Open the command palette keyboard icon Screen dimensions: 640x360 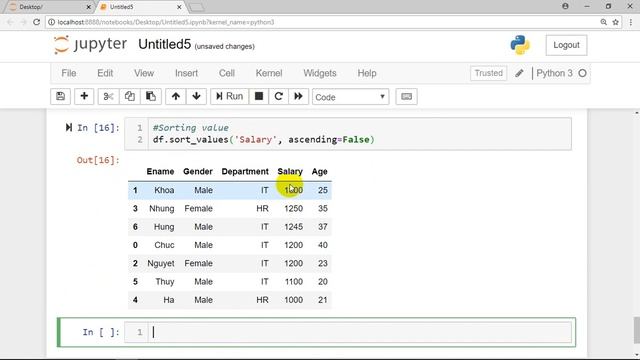[406, 96]
